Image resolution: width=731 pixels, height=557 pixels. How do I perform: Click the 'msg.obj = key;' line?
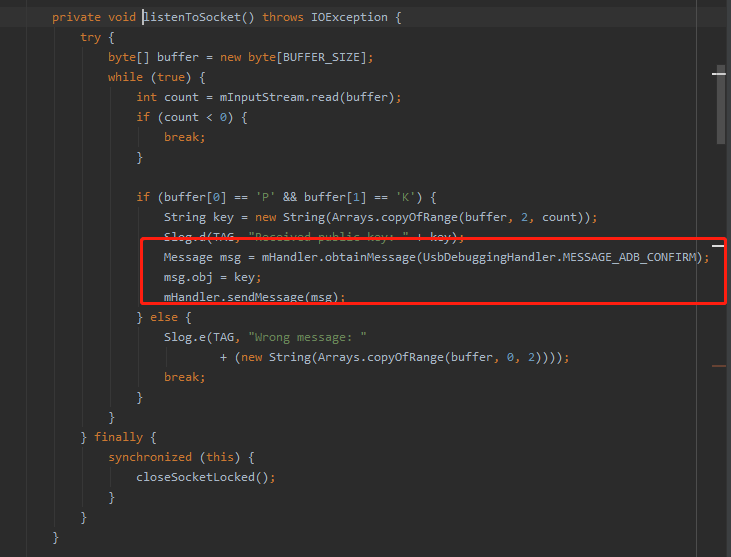(213, 278)
